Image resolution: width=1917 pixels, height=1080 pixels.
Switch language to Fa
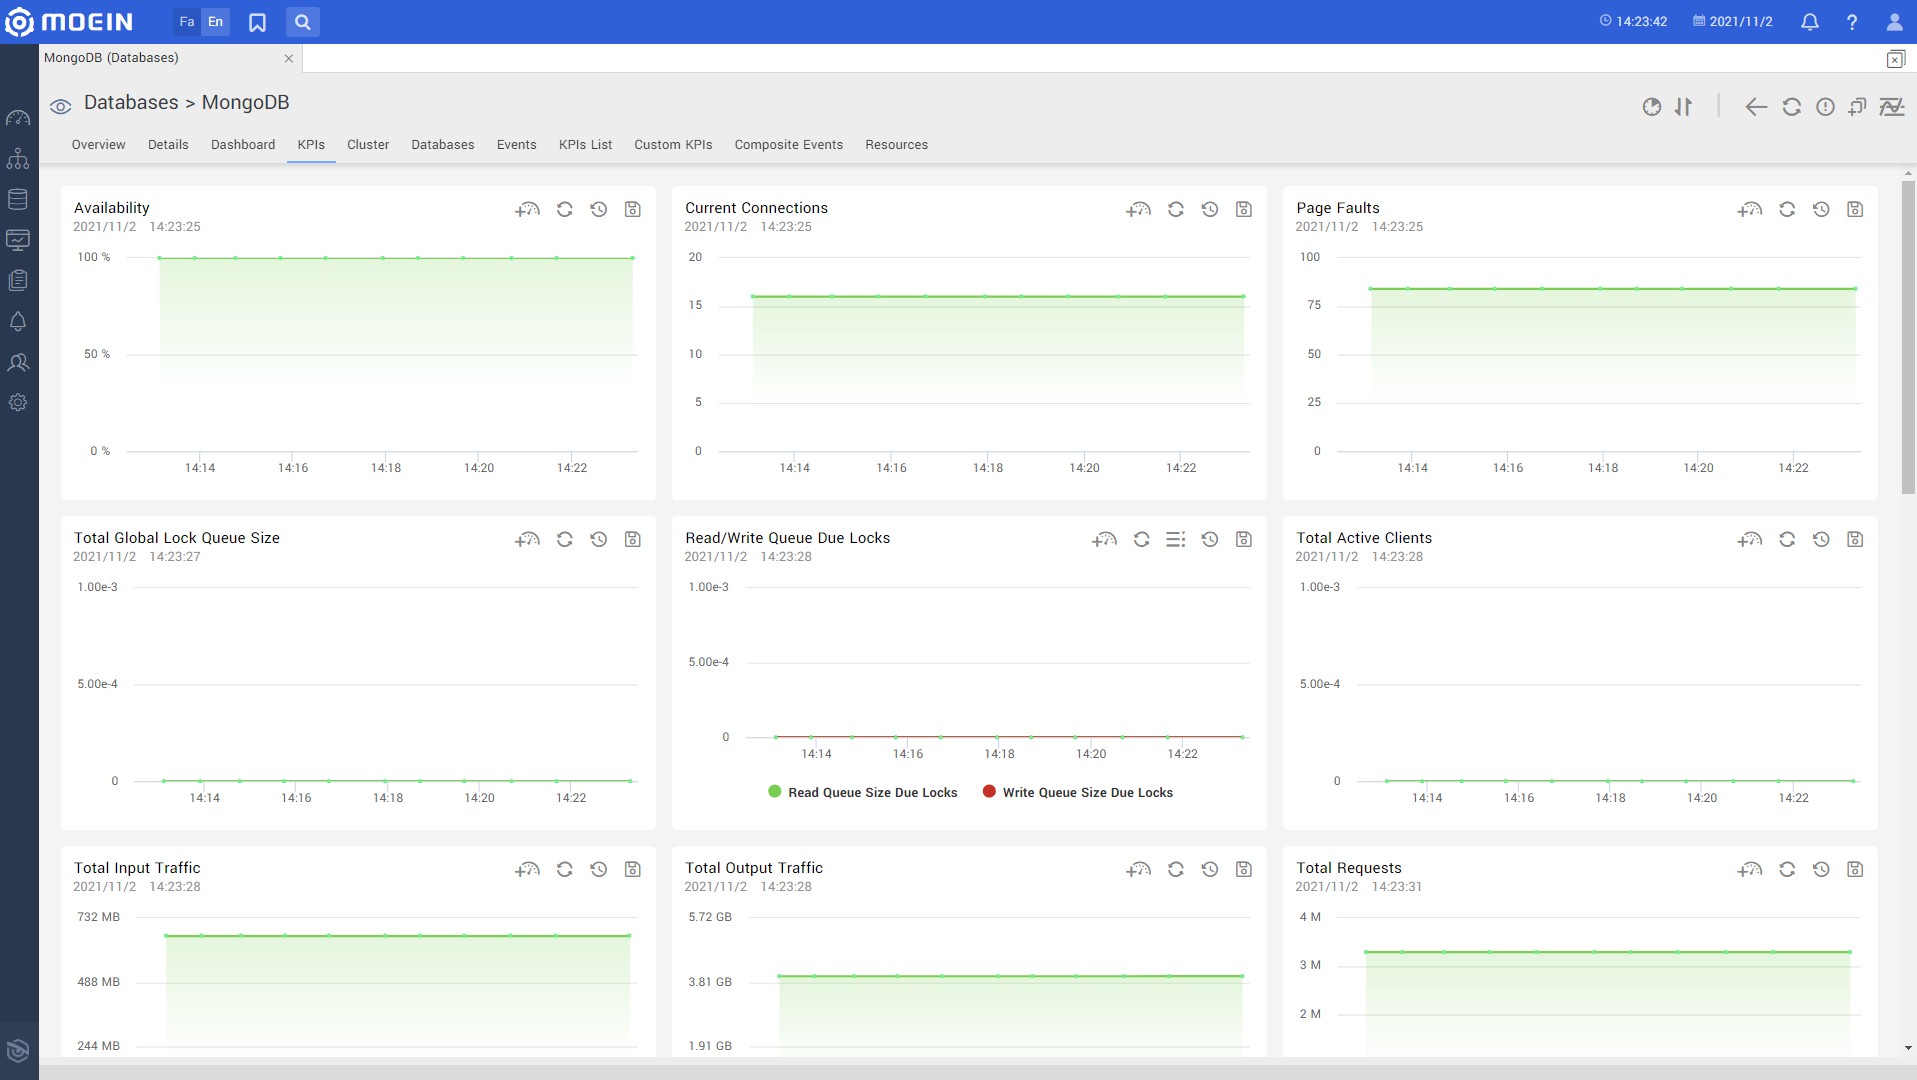[187, 22]
